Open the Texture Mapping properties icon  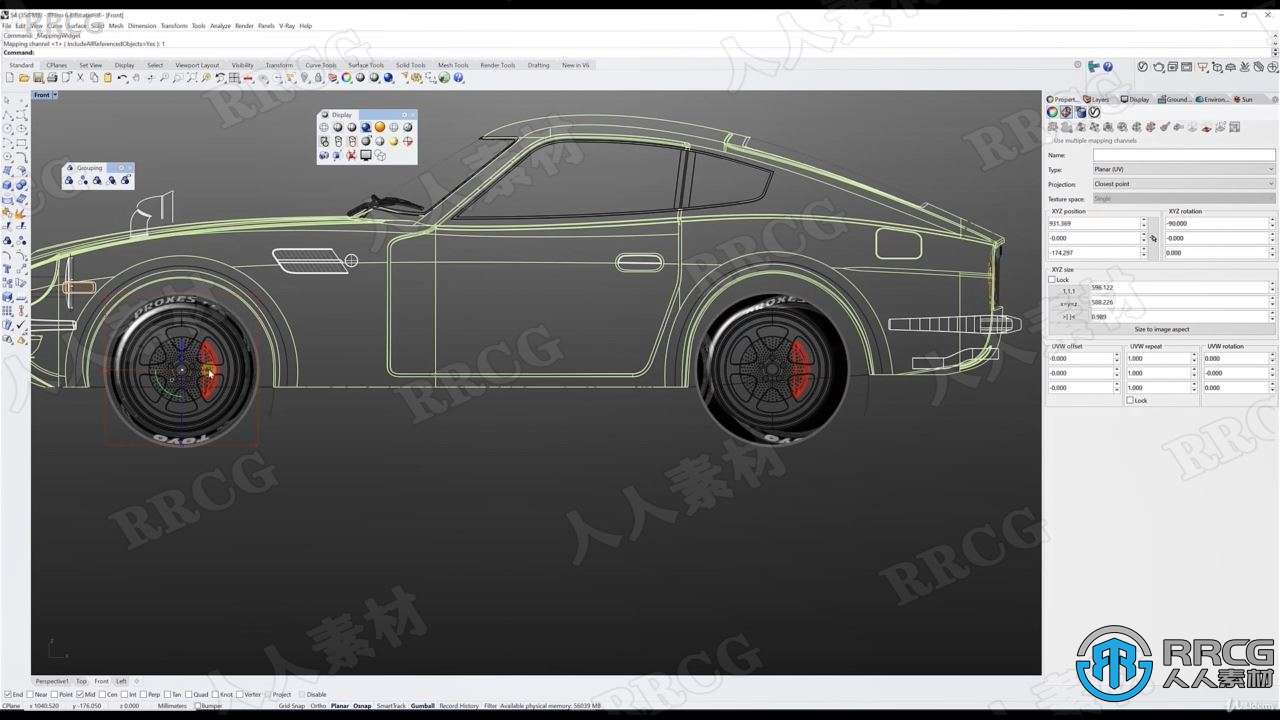(1066, 112)
